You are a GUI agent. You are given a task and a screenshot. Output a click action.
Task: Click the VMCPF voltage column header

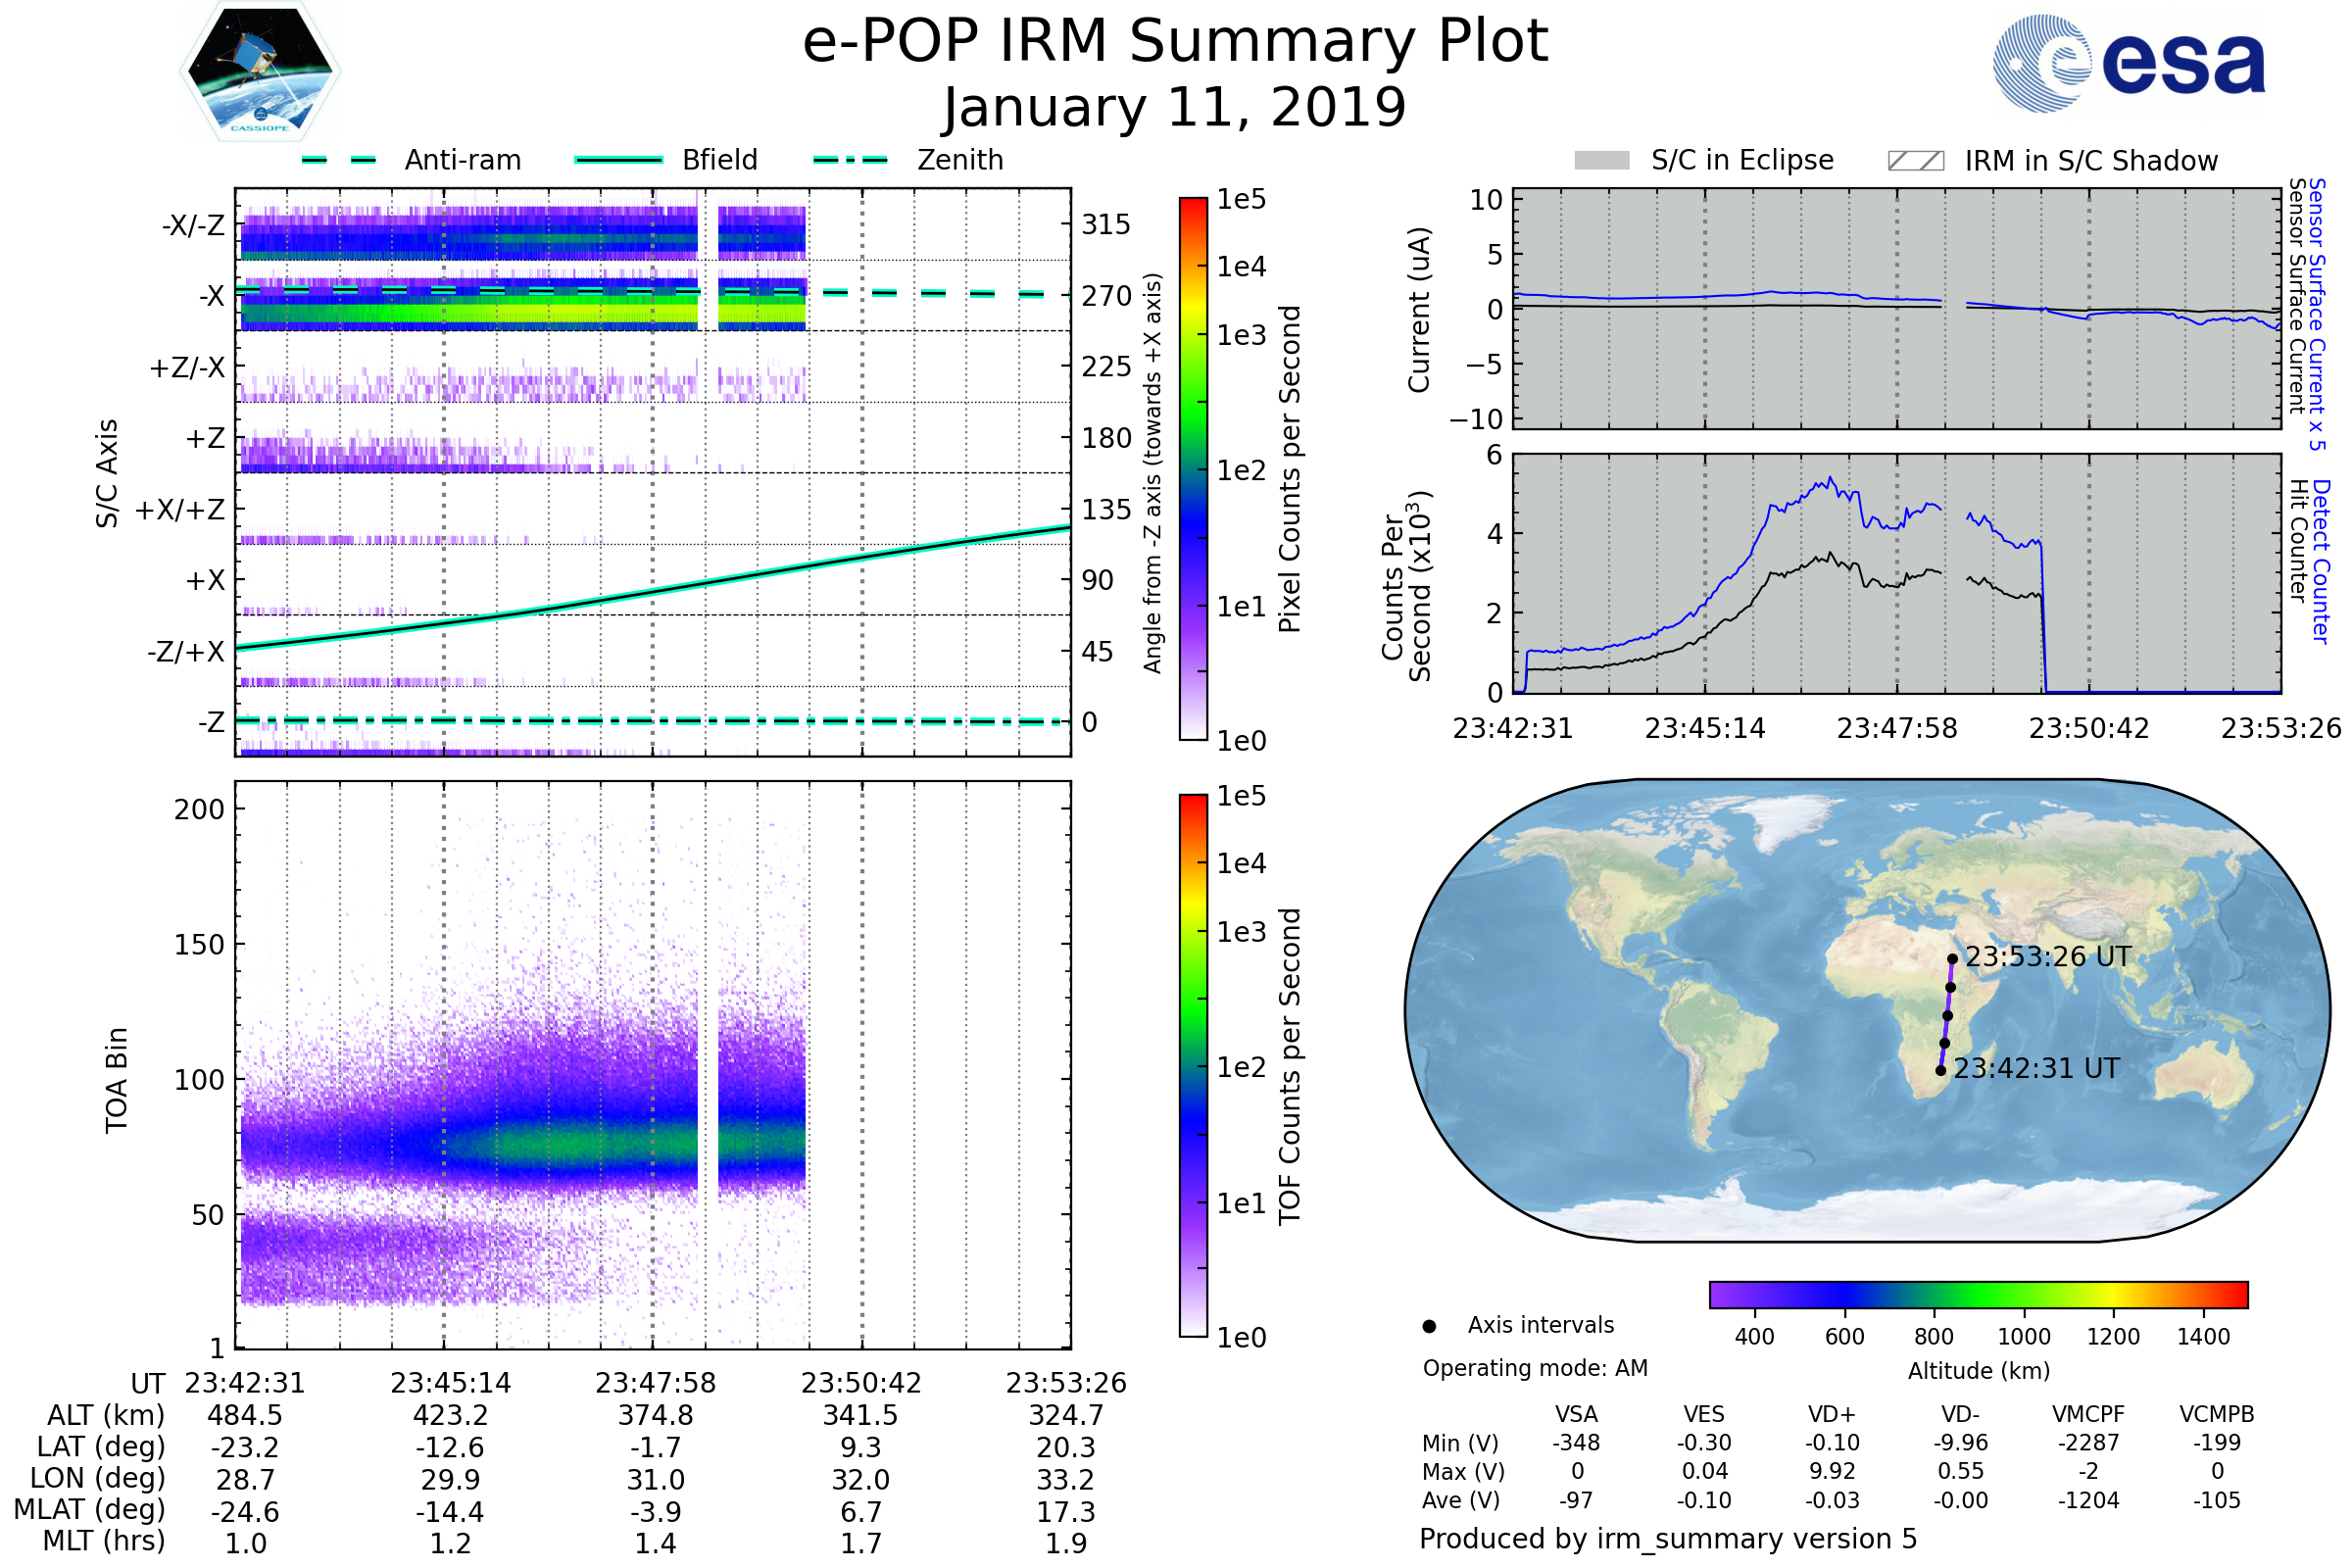click(2088, 1415)
